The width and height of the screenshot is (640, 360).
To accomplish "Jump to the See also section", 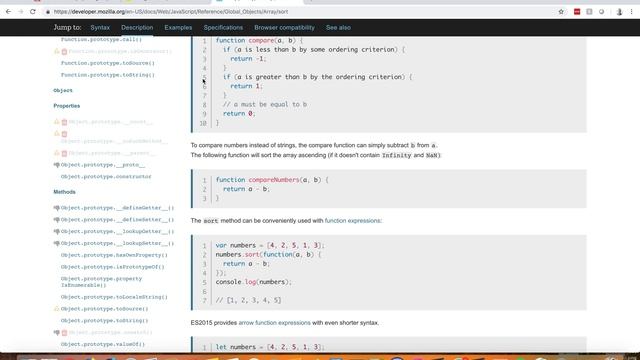I will (x=338, y=27).
